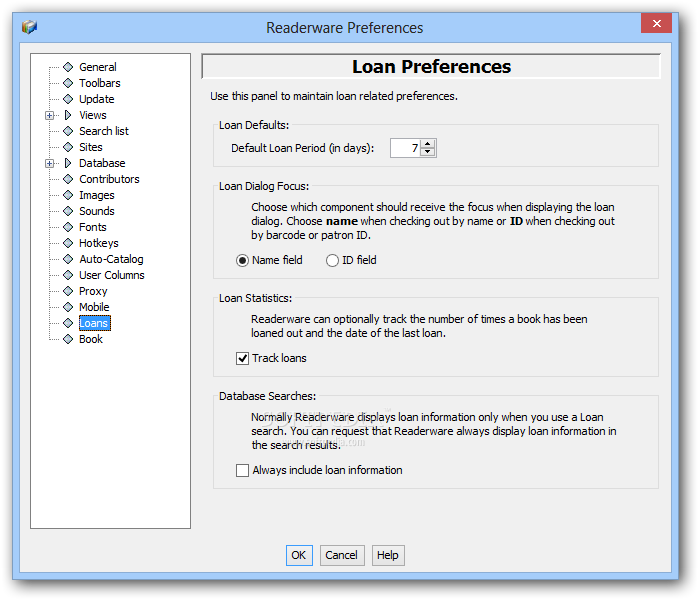The image size is (699, 600).
Task: Open the Book preferences page
Action: click(x=91, y=339)
